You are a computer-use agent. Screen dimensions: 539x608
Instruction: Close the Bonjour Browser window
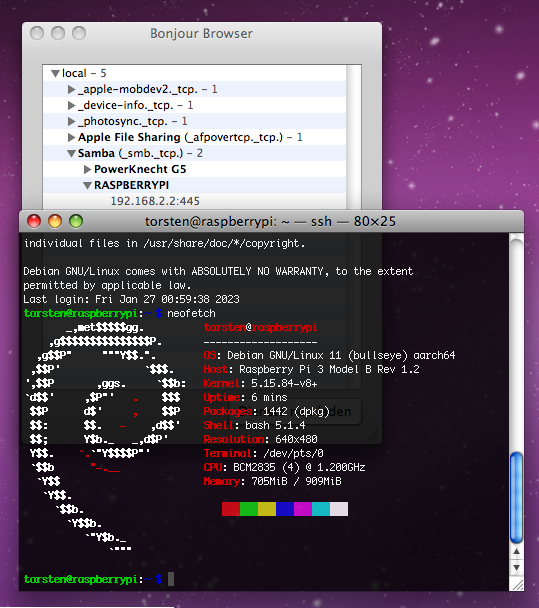37,33
